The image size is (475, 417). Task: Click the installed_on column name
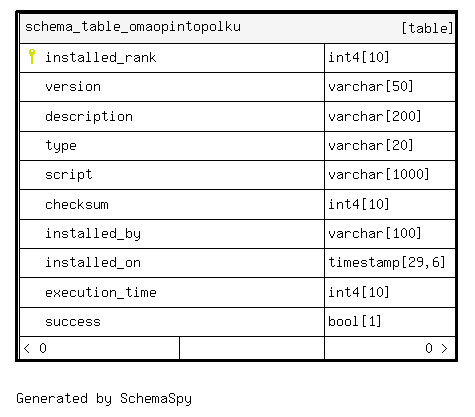point(93,263)
